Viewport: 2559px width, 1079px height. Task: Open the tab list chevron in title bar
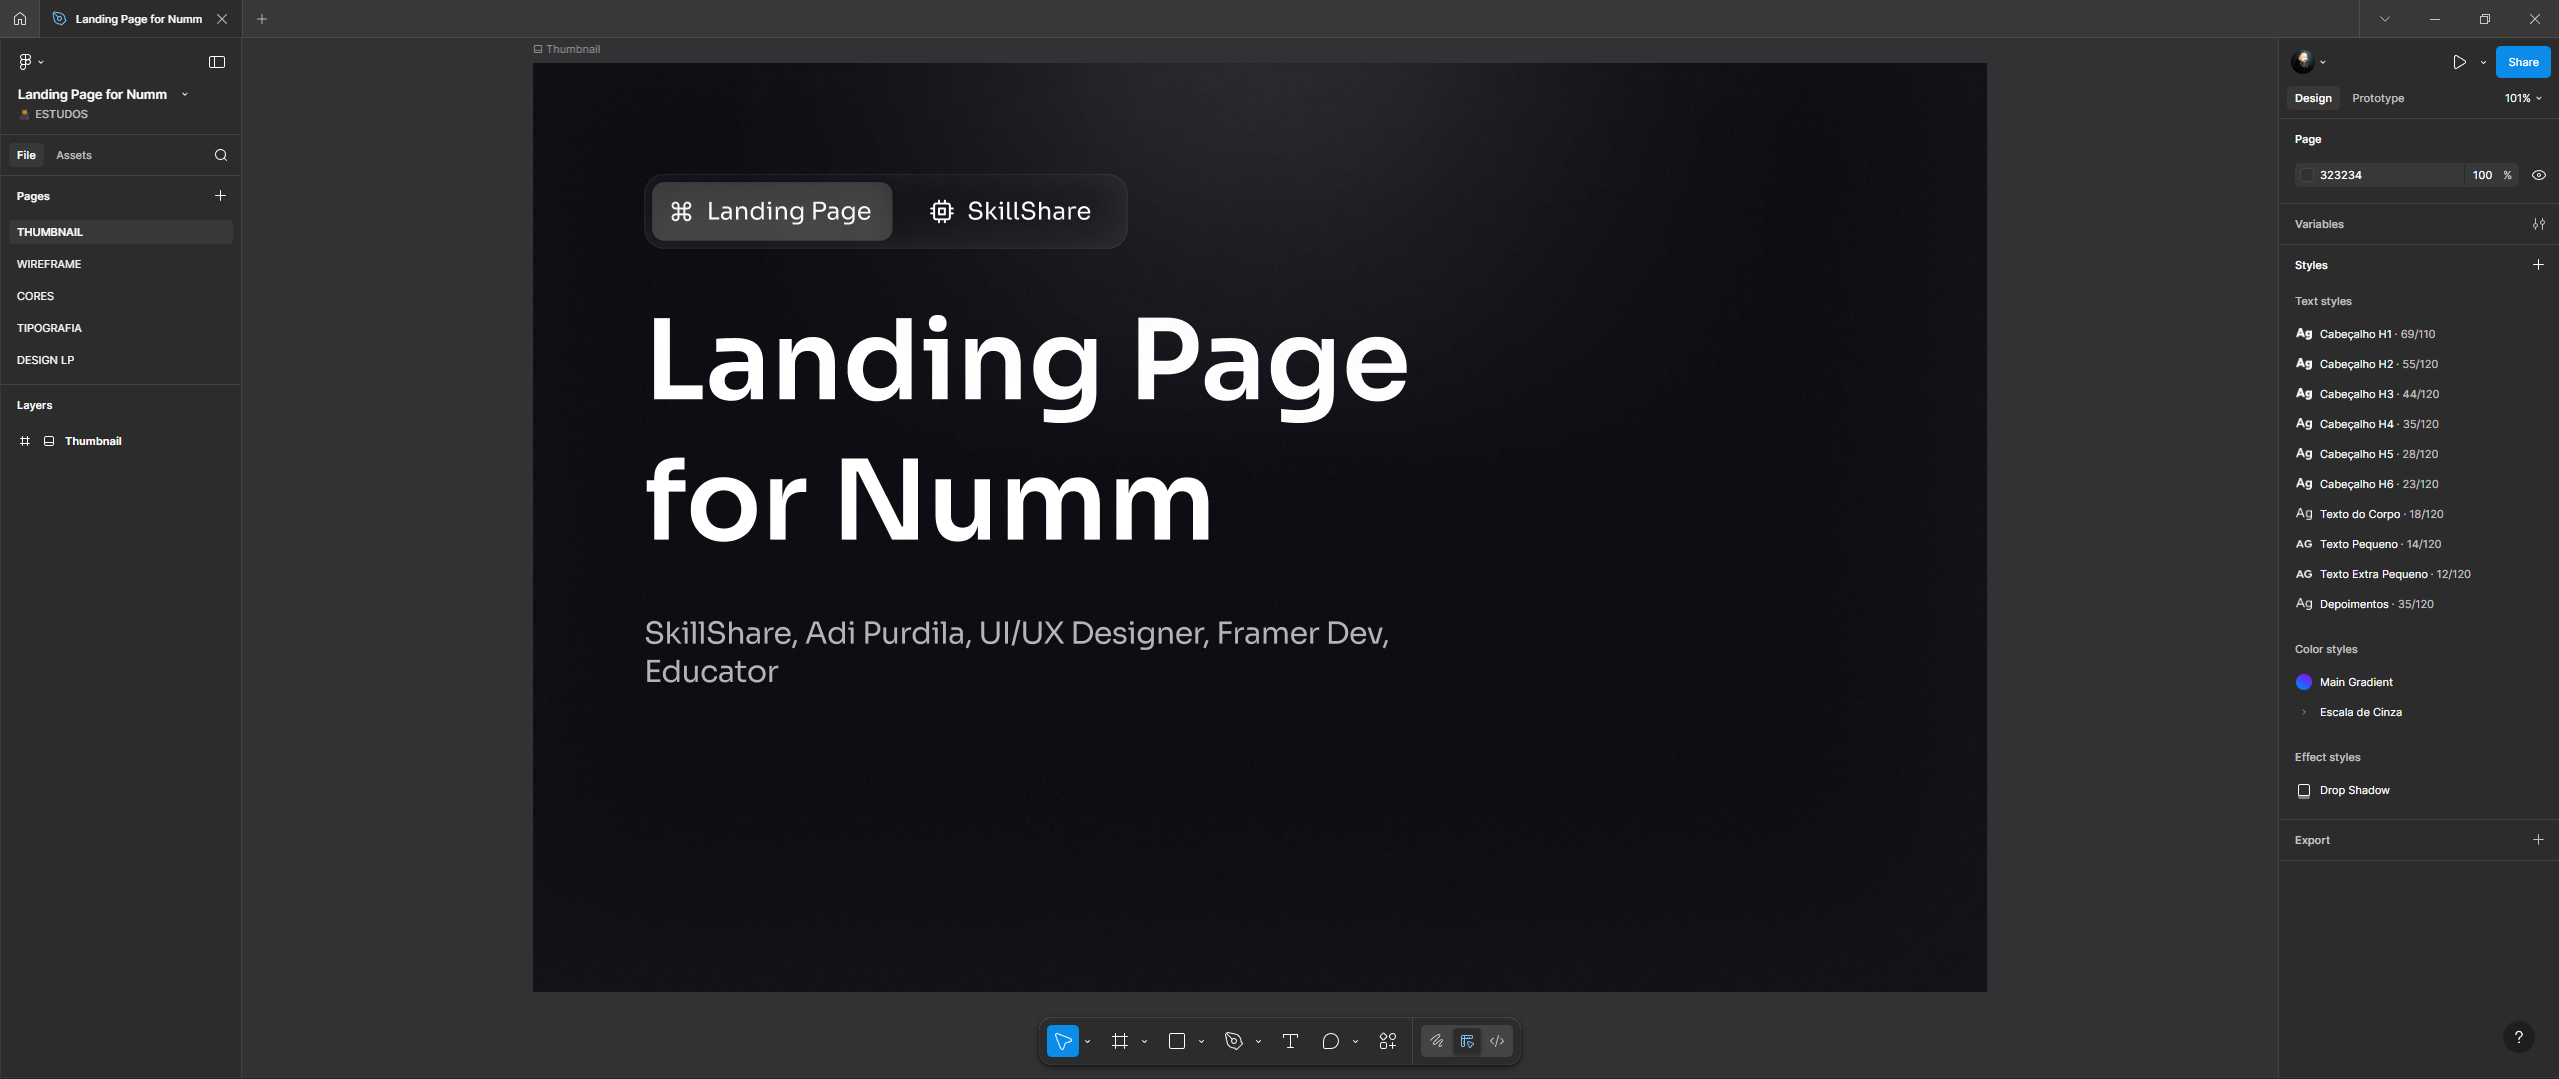click(x=2385, y=18)
